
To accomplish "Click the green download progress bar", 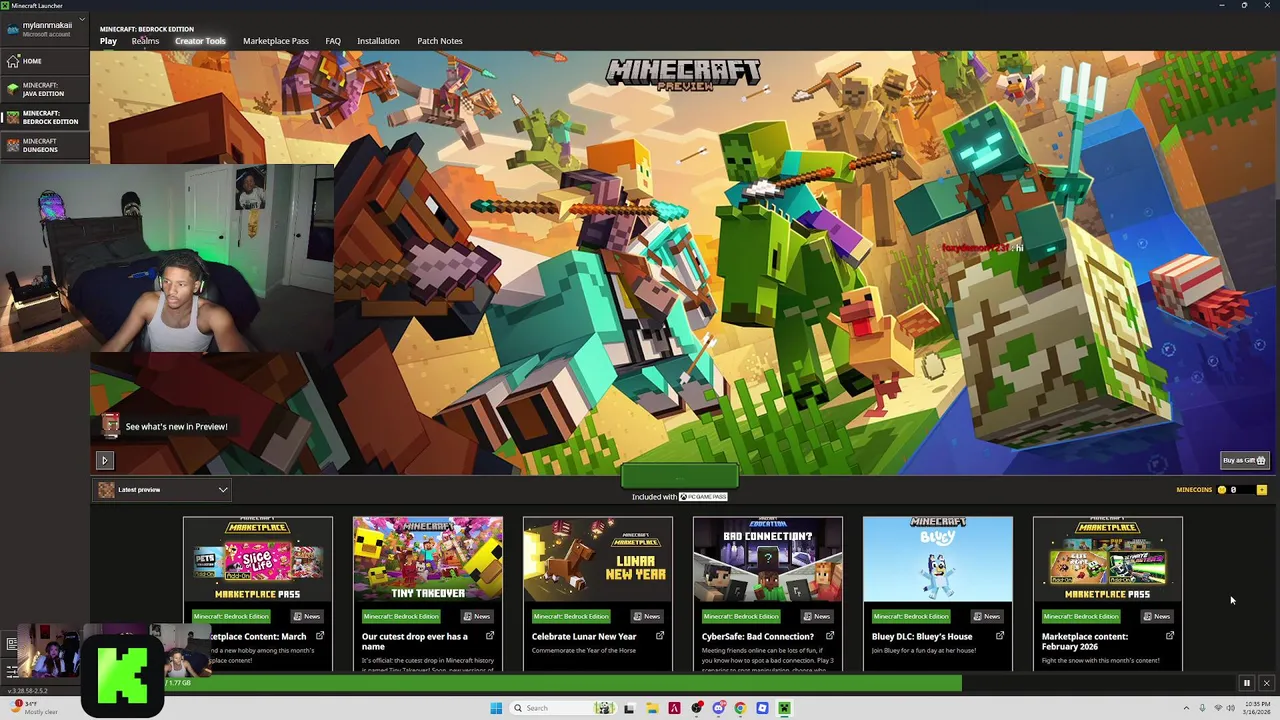I will [x=563, y=683].
